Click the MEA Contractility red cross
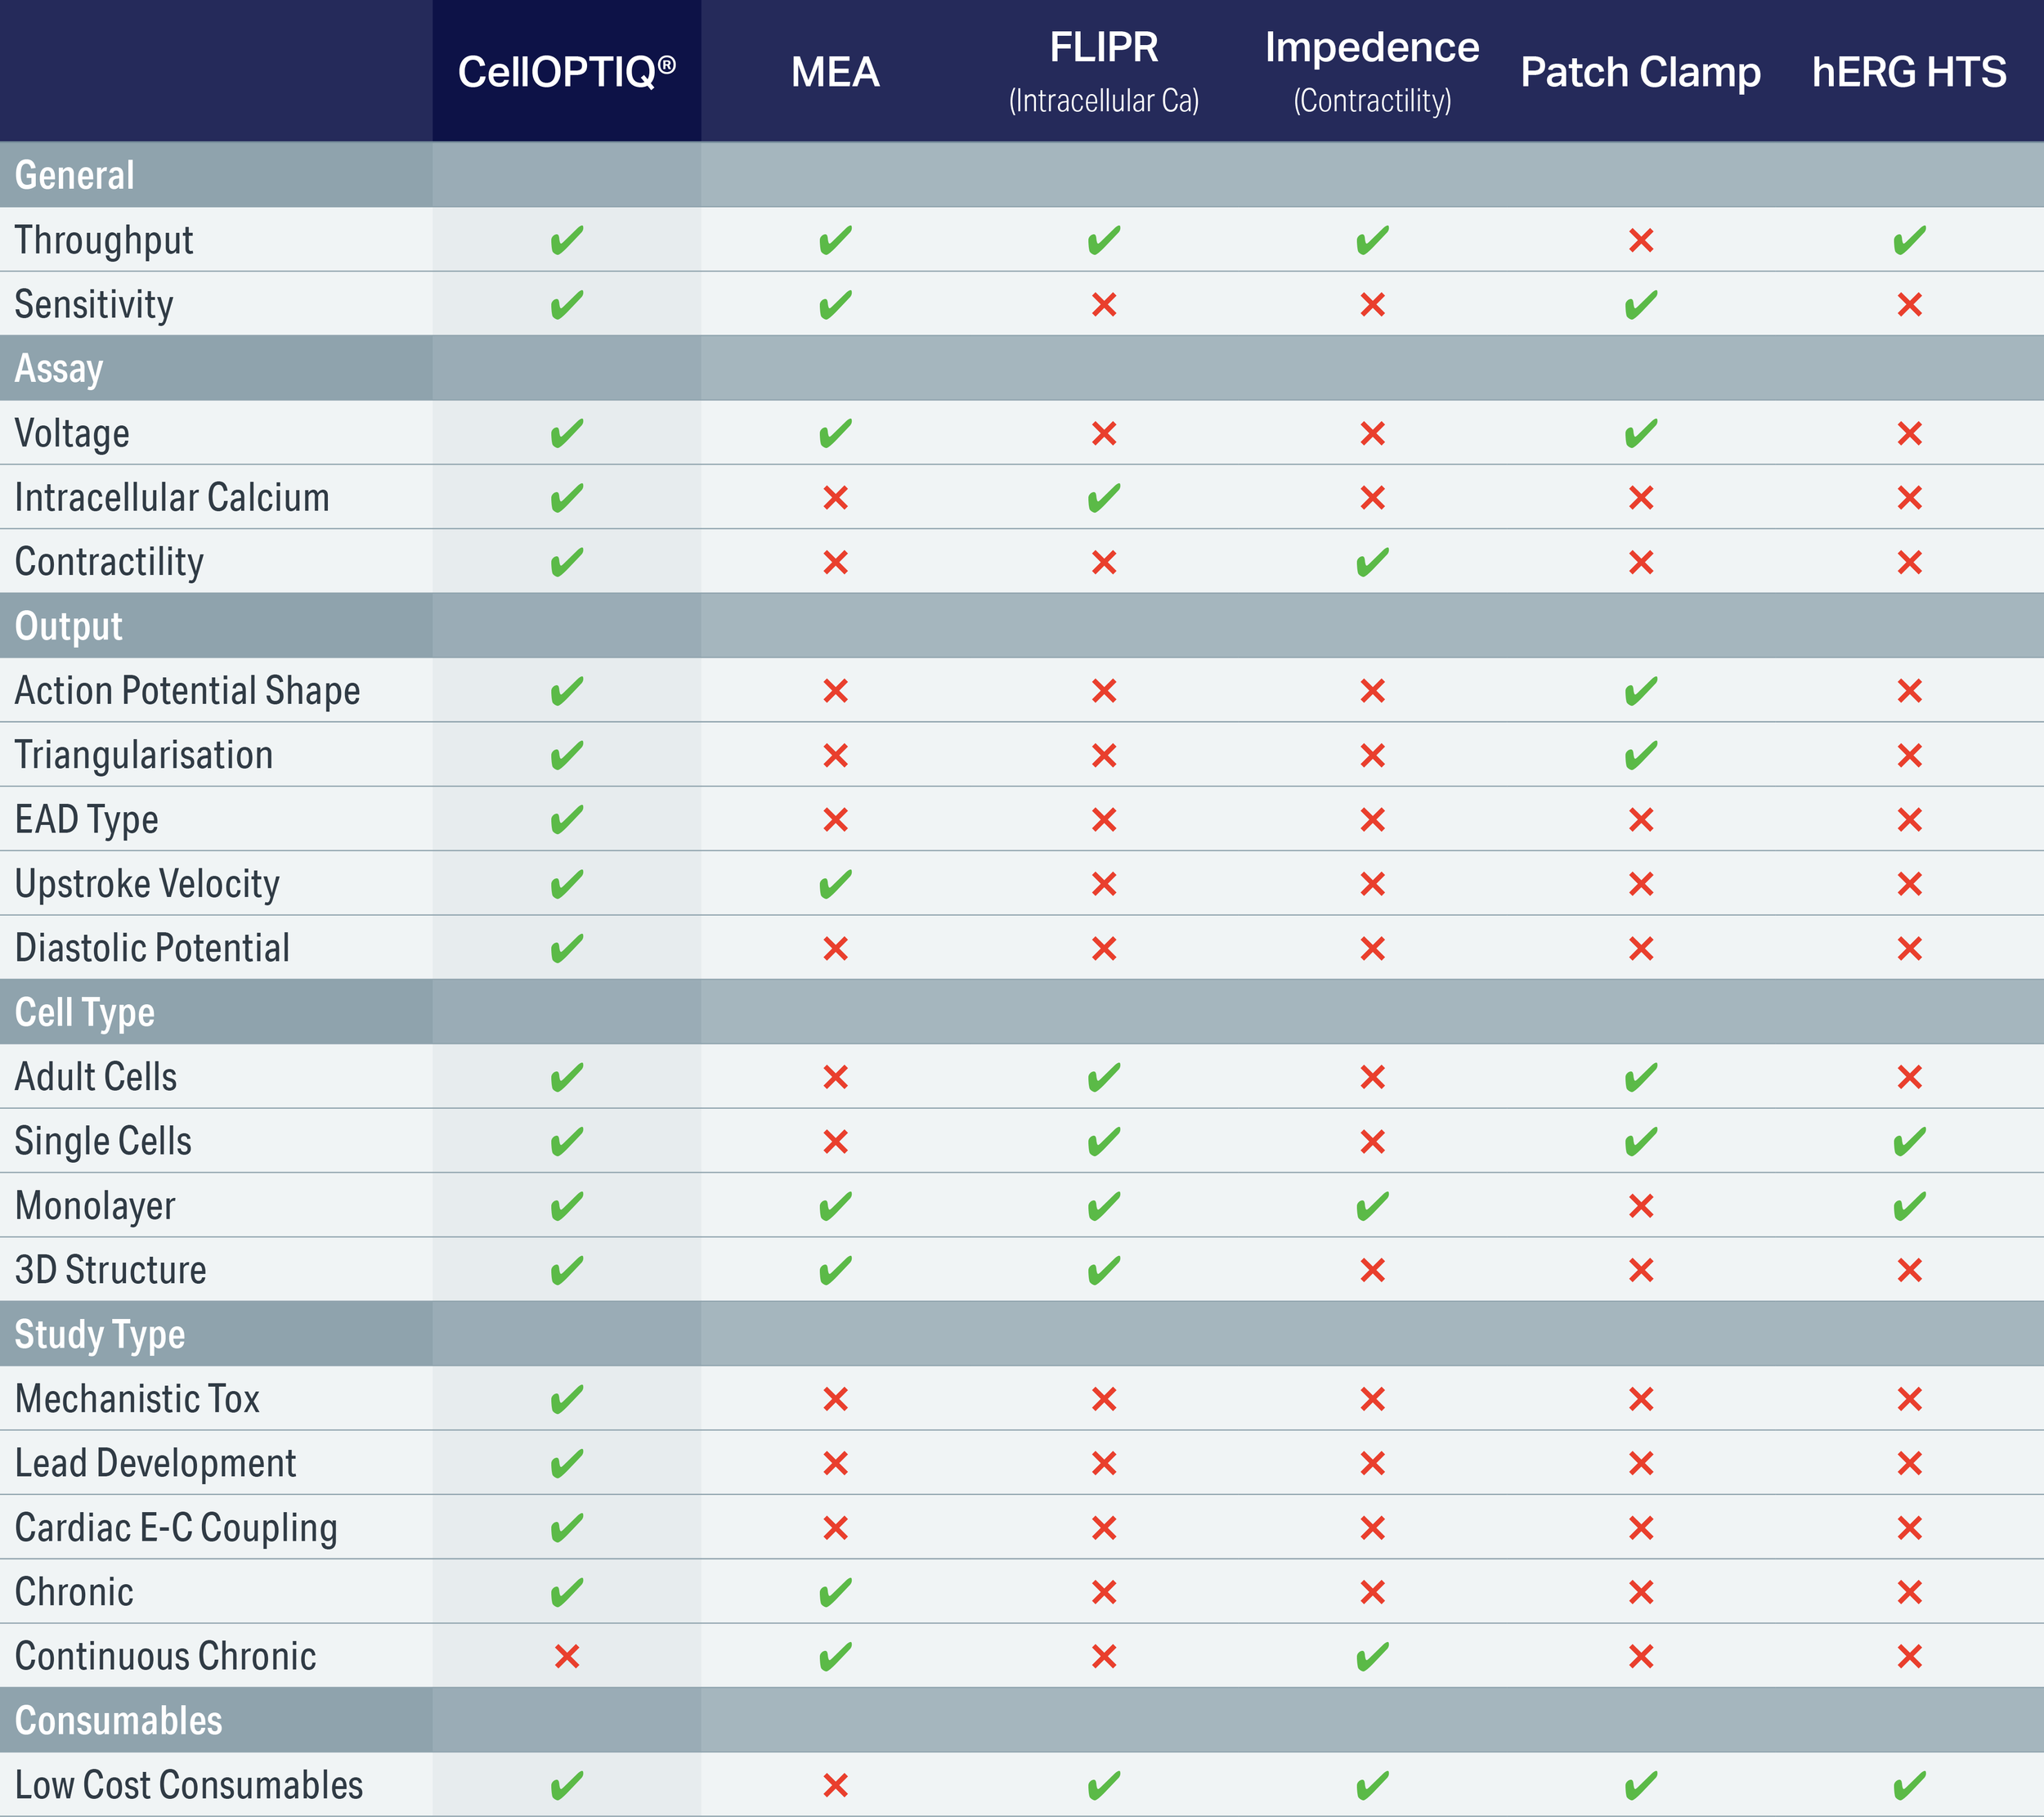Screen dimensions: 2044x1817 point(836,562)
